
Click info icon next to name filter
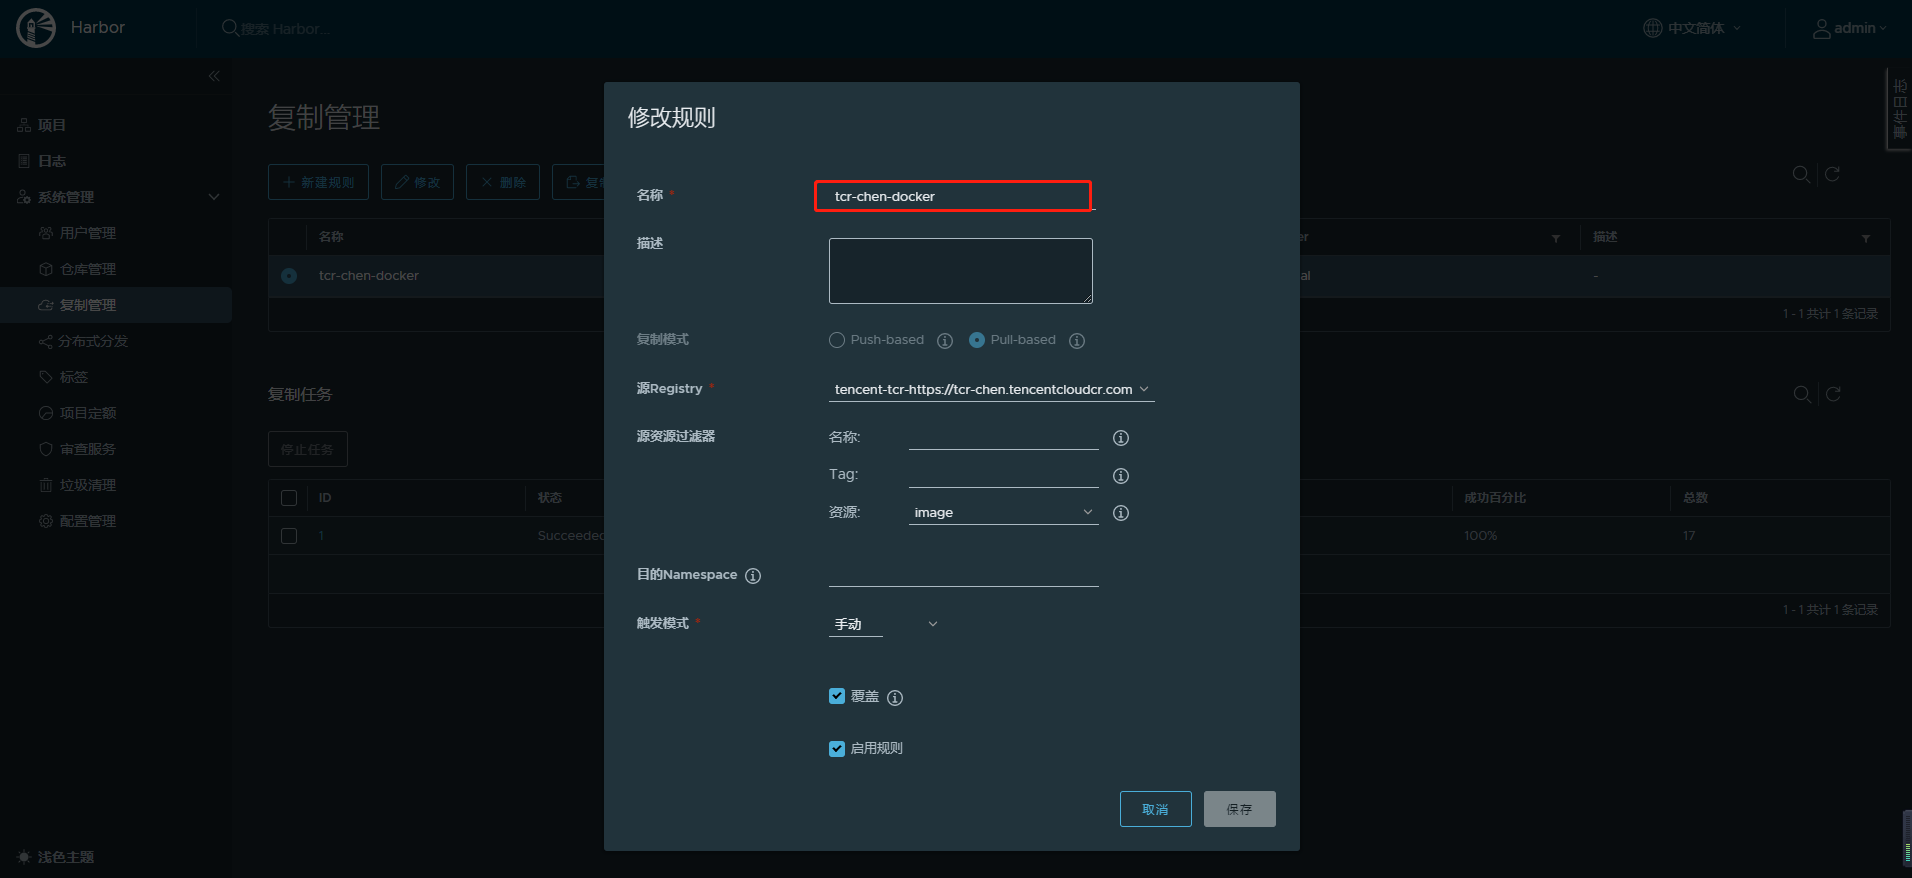[1121, 438]
